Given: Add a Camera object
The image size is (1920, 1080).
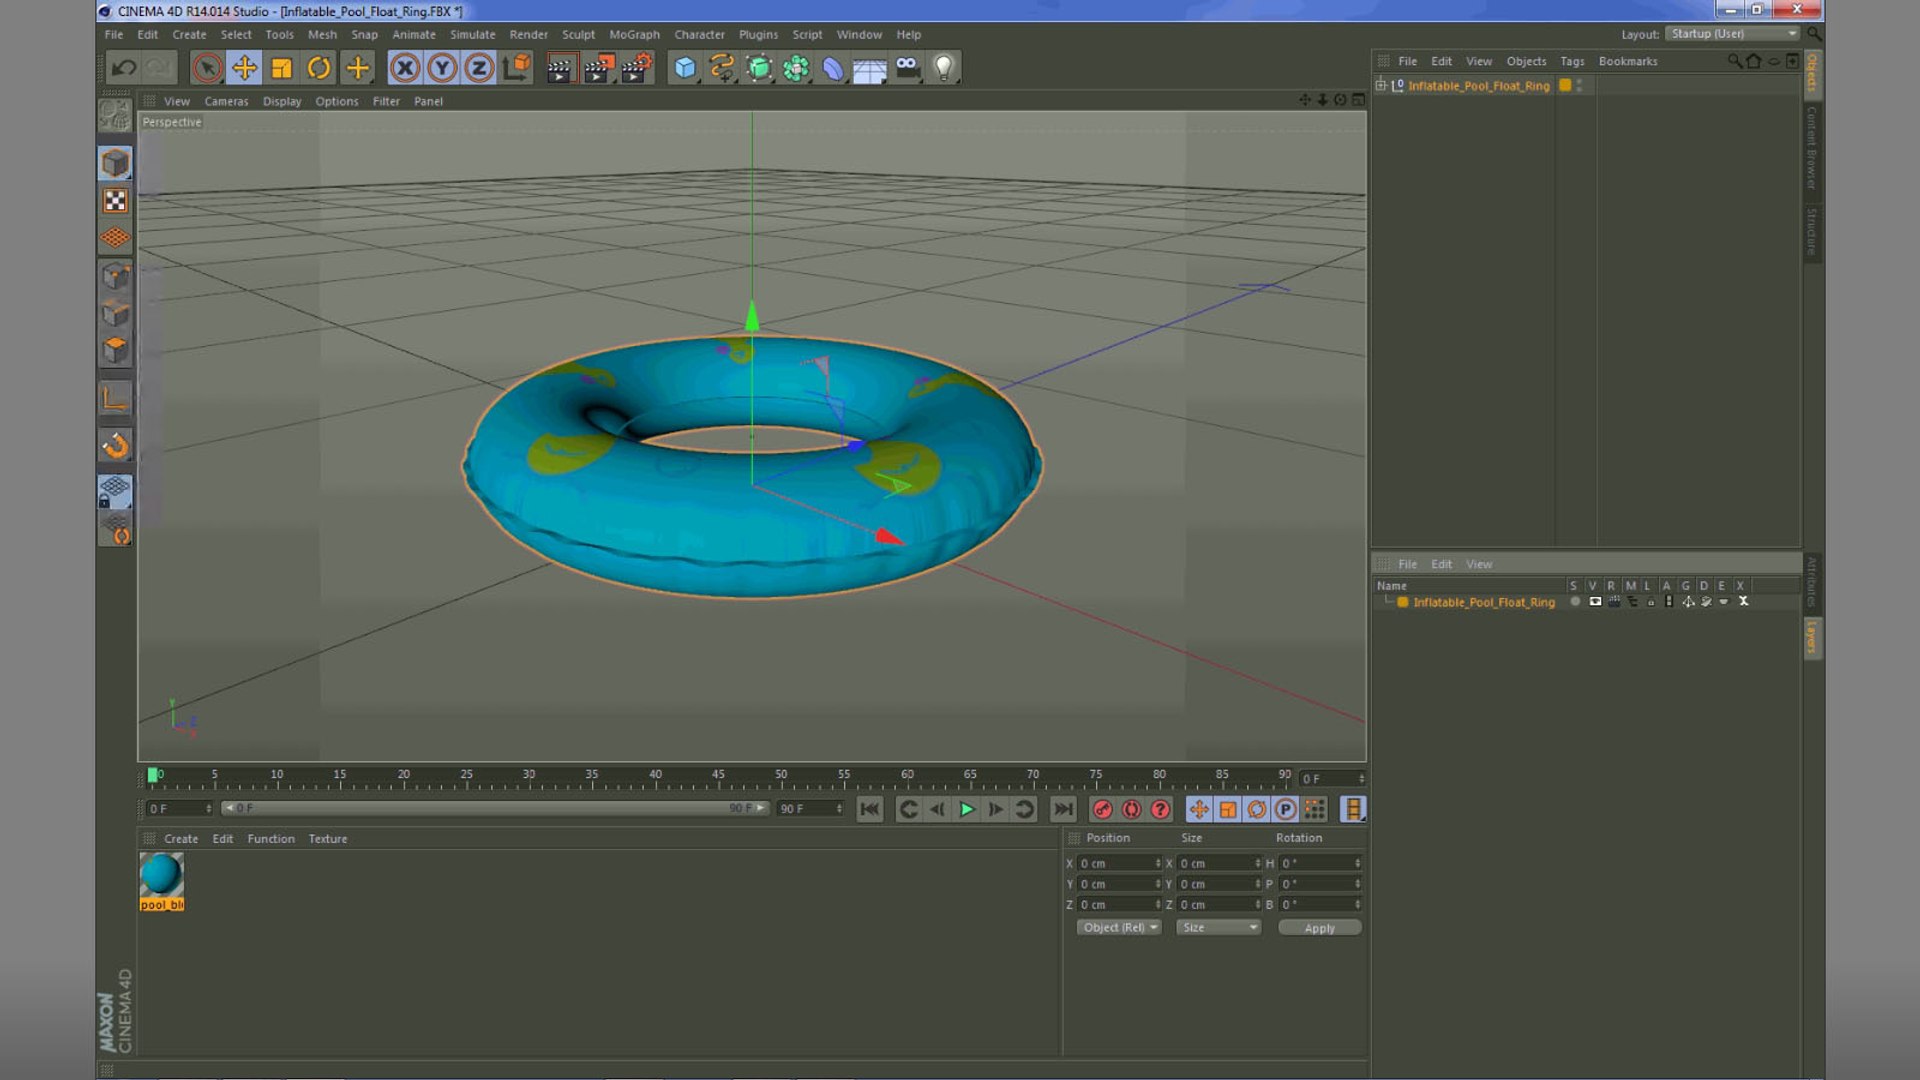Looking at the screenshot, I should [907, 68].
